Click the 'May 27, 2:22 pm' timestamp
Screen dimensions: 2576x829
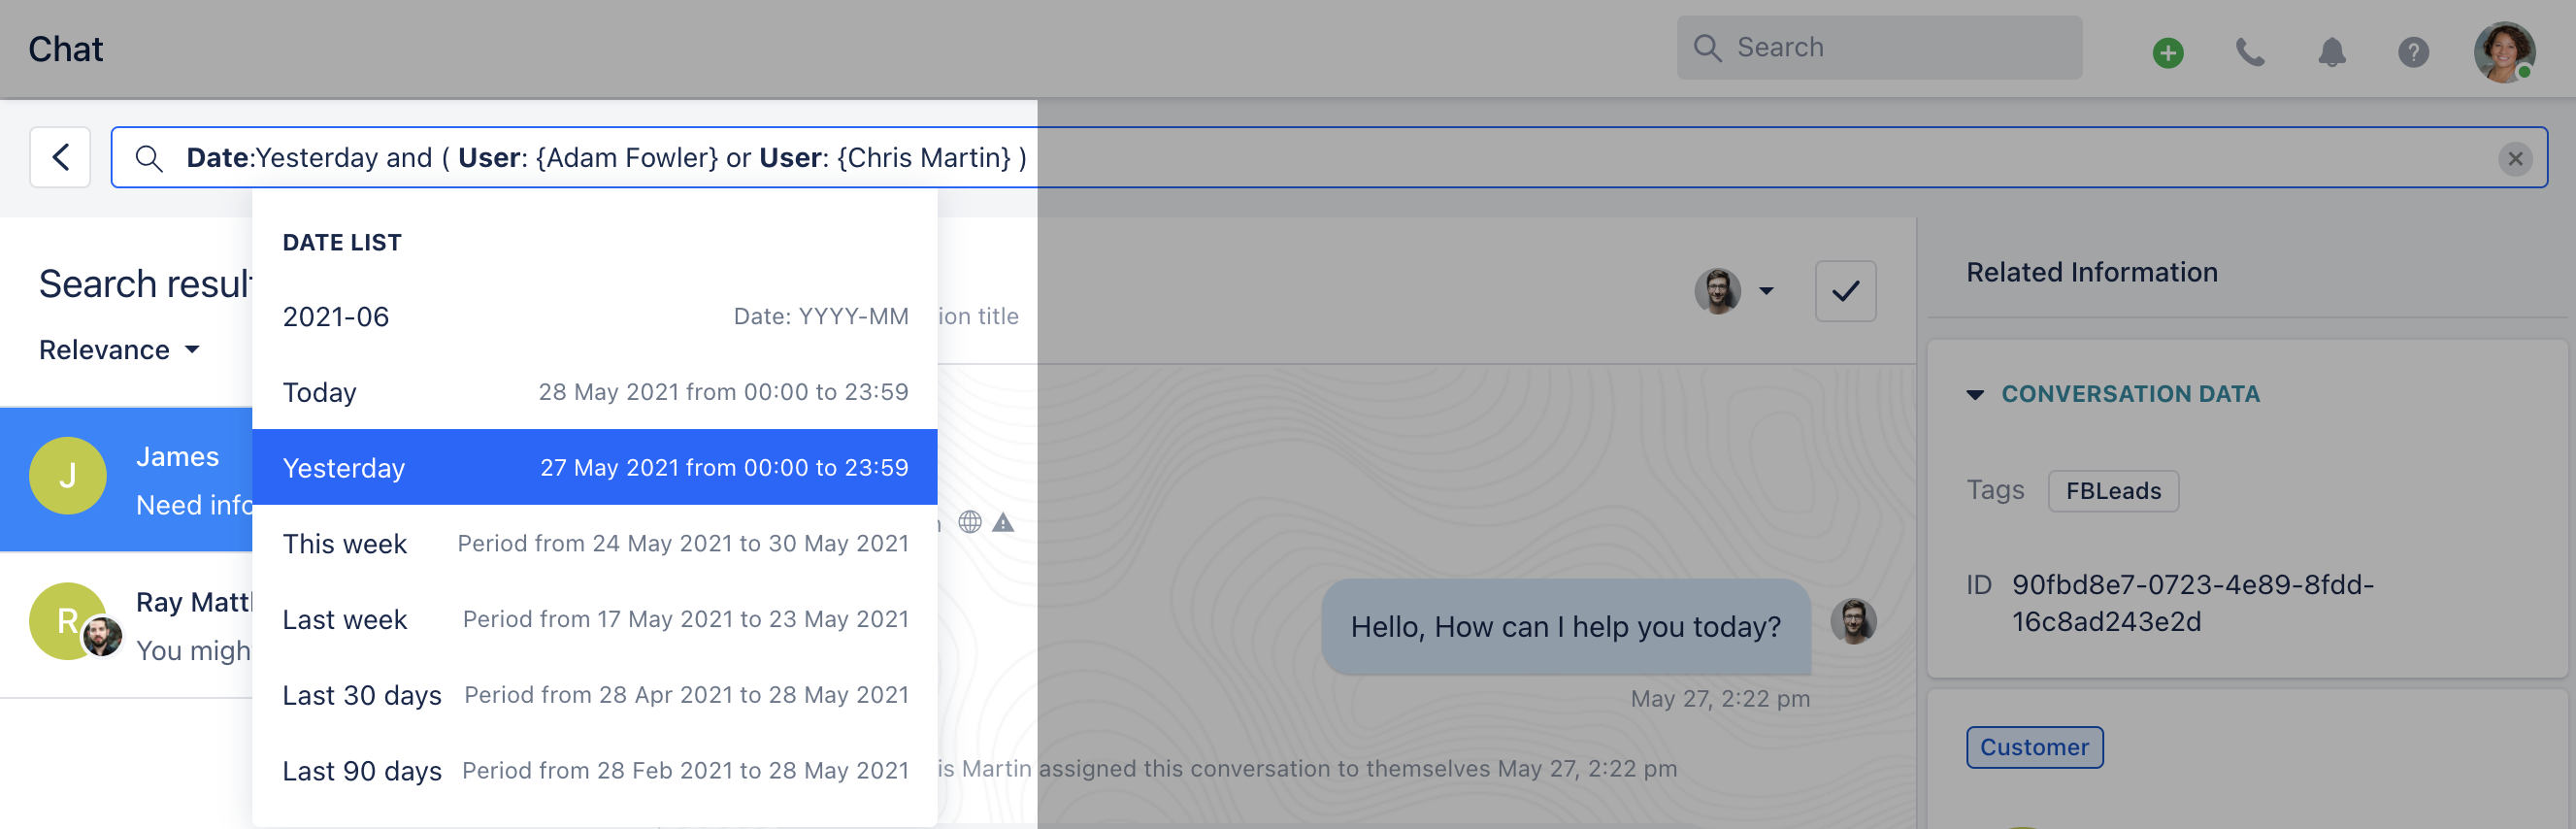point(1720,699)
